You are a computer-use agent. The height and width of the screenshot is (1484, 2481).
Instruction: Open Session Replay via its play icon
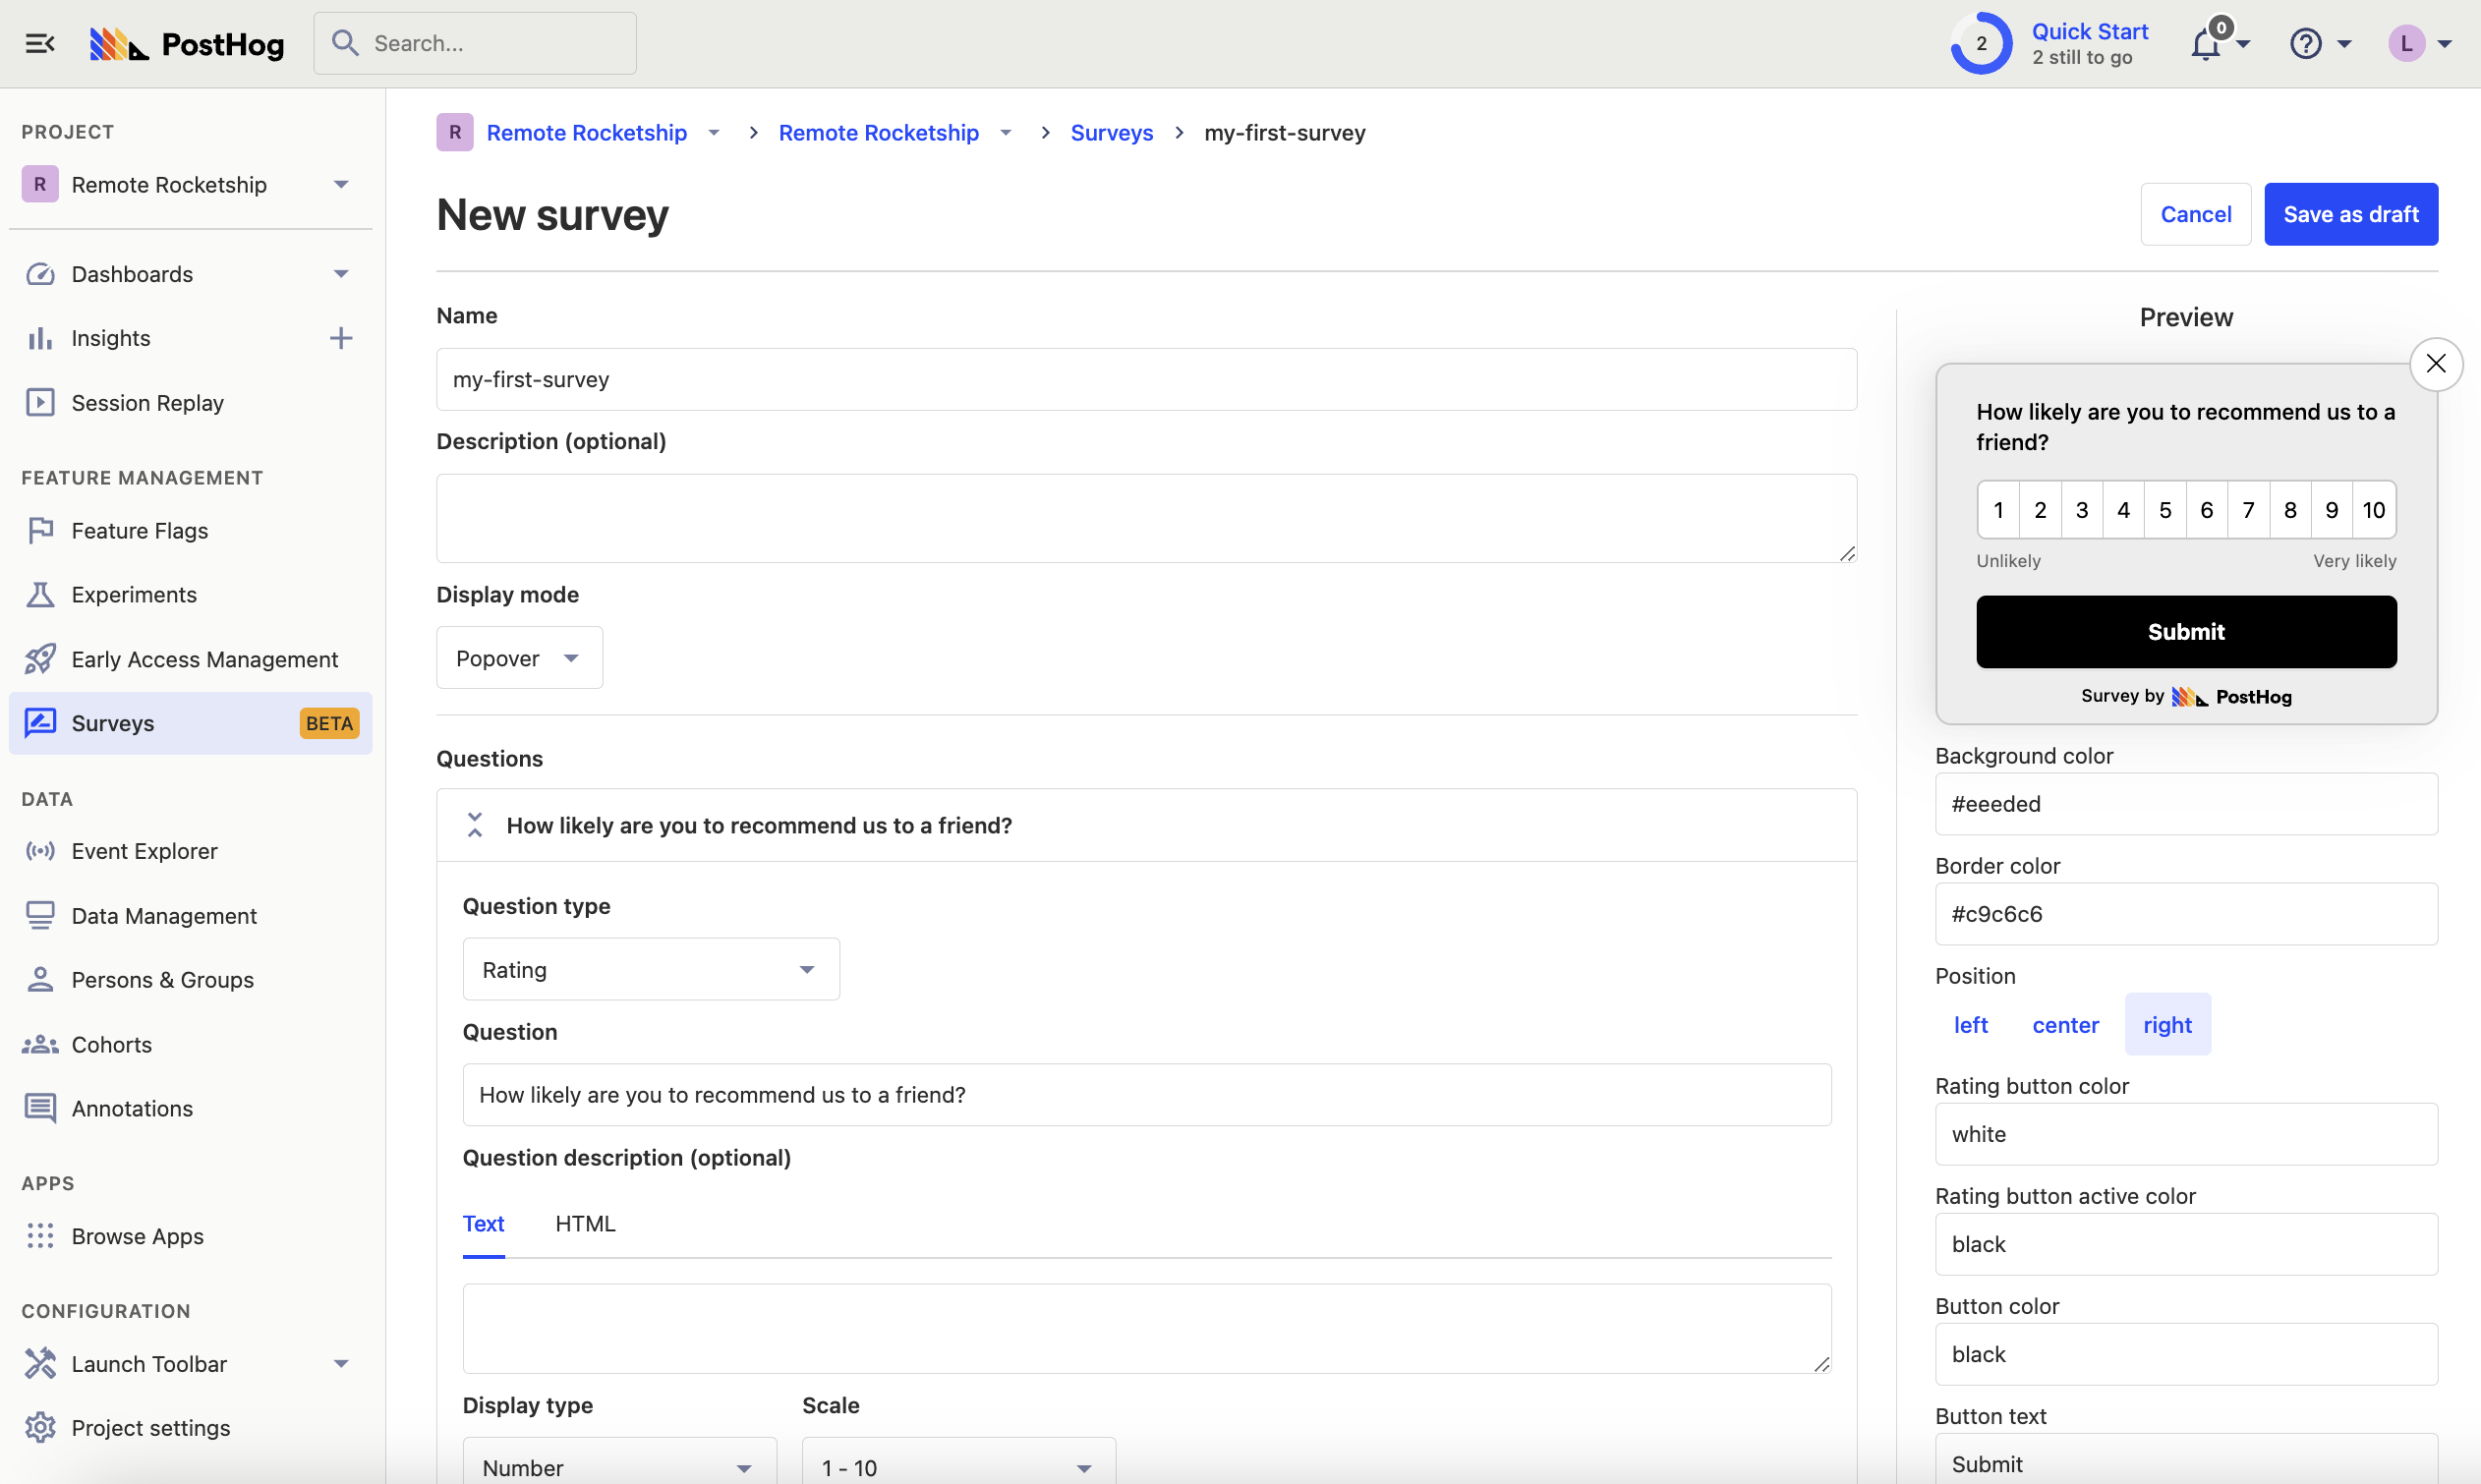[x=40, y=402]
